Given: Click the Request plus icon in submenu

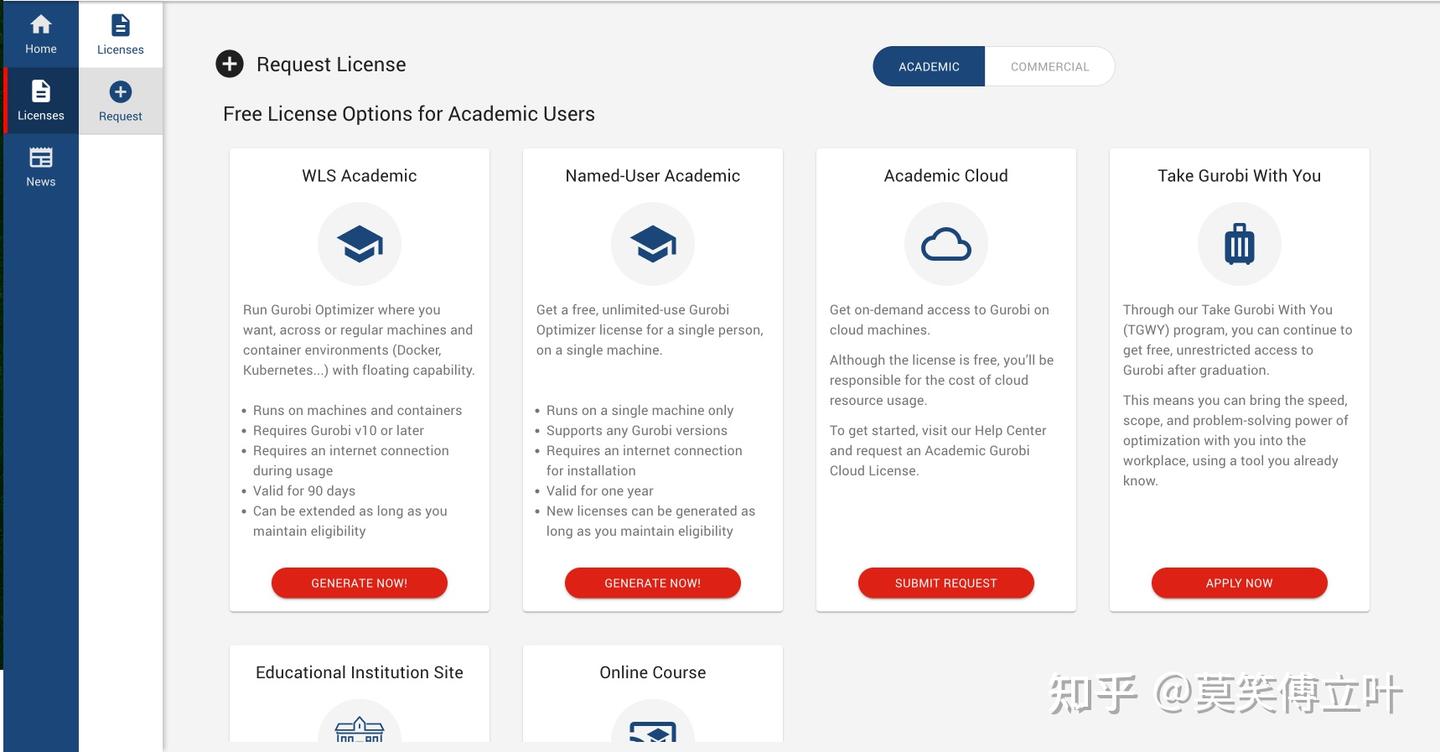Looking at the screenshot, I should (x=120, y=92).
